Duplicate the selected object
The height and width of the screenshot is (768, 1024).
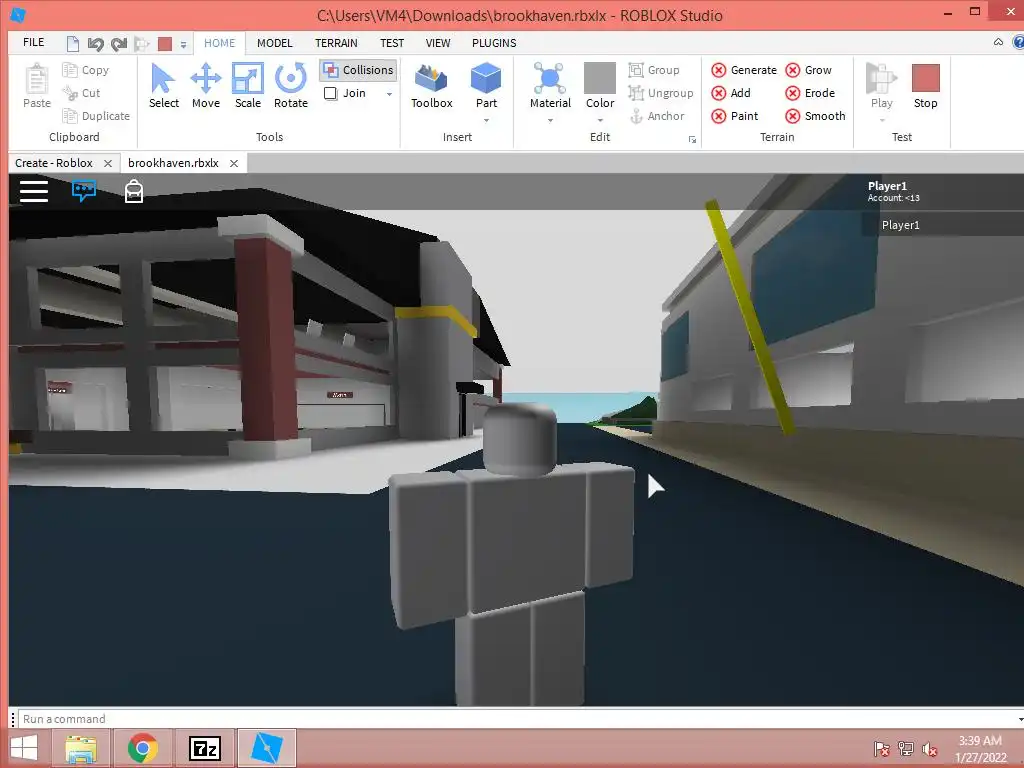tap(96, 116)
